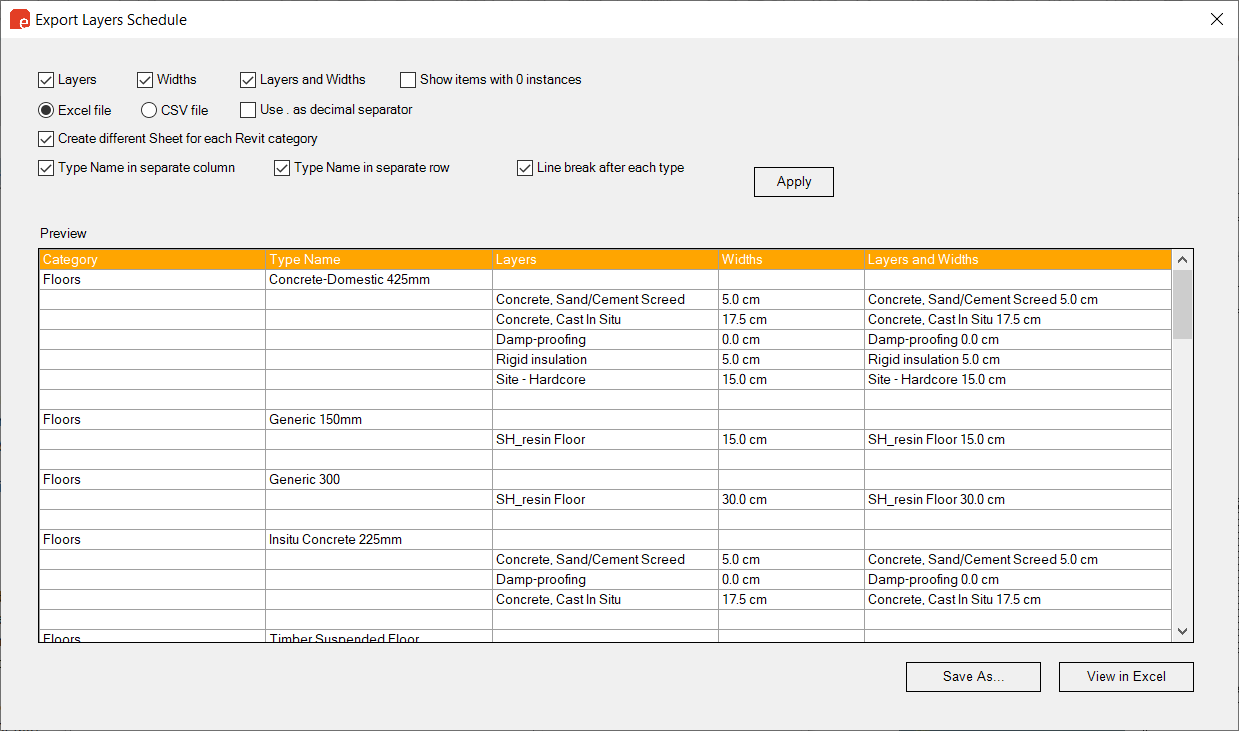The image size is (1239, 731).
Task: Click the app icon in title bar
Action: tap(19, 19)
